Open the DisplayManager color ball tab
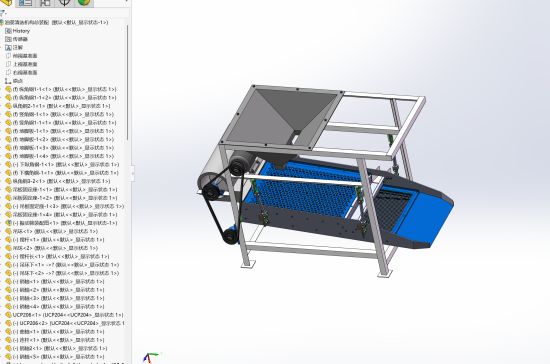This screenshot has height=364, width=550. 83,2
